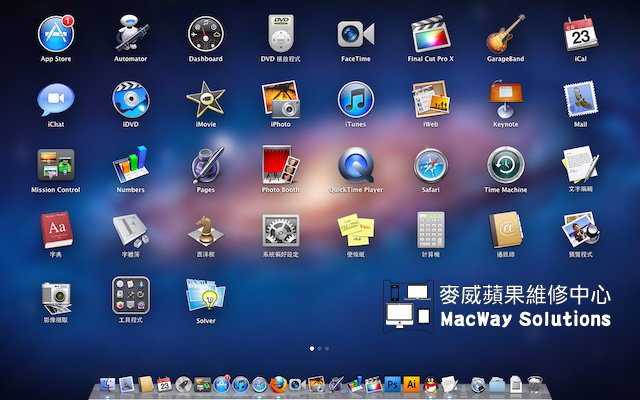
Task: Launch Safari from the Launchpad grid
Action: point(431,165)
